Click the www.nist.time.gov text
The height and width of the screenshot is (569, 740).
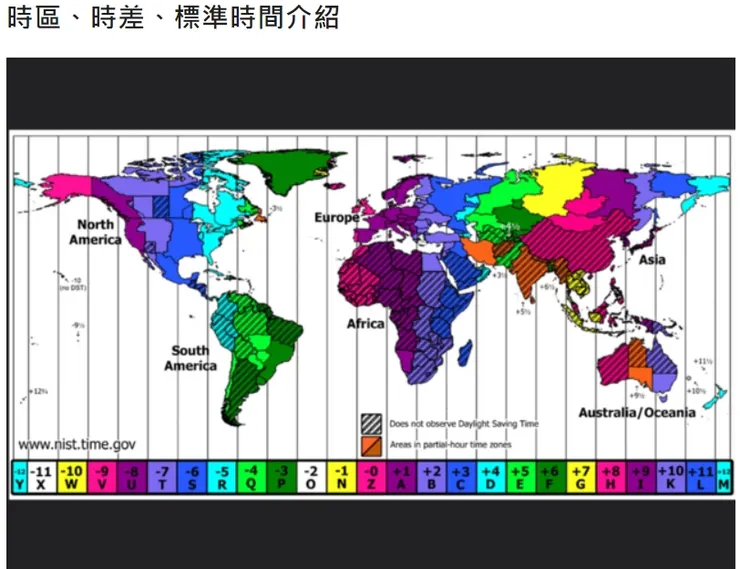click(77, 444)
